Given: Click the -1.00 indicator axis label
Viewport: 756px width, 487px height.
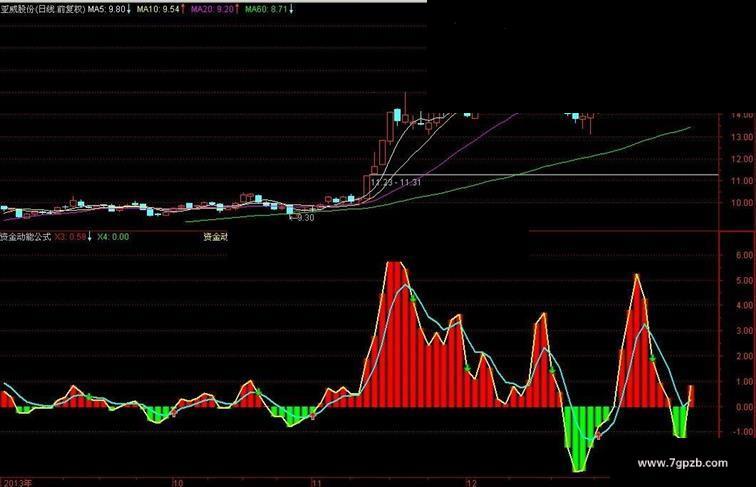Looking at the screenshot, I should [x=742, y=432].
